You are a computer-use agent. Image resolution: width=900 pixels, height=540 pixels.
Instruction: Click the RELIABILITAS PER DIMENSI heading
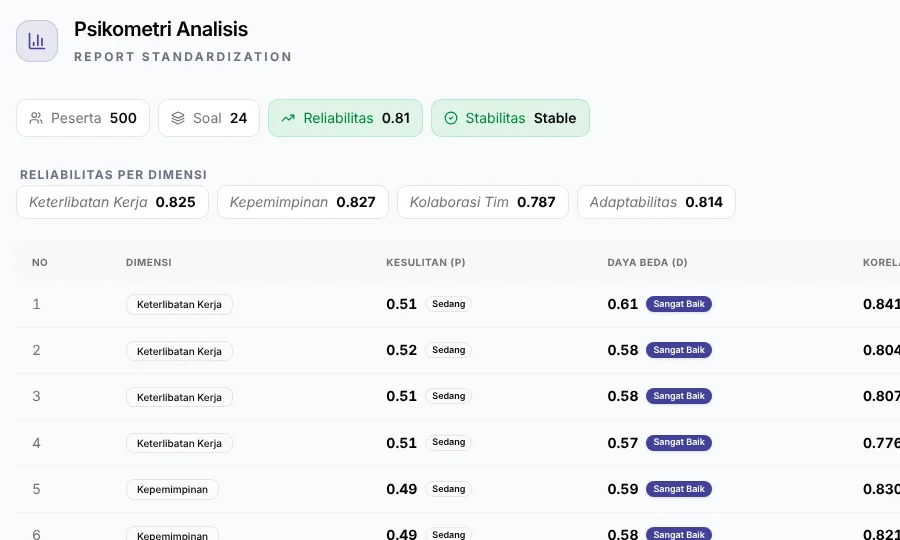click(114, 174)
